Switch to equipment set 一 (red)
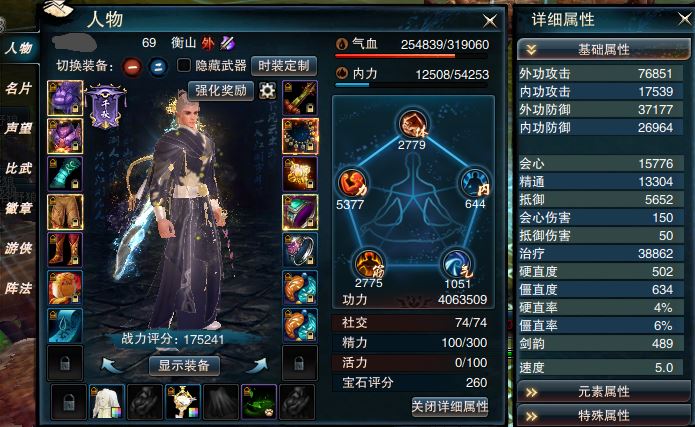This screenshot has height=427, width=695. point(132,67)
